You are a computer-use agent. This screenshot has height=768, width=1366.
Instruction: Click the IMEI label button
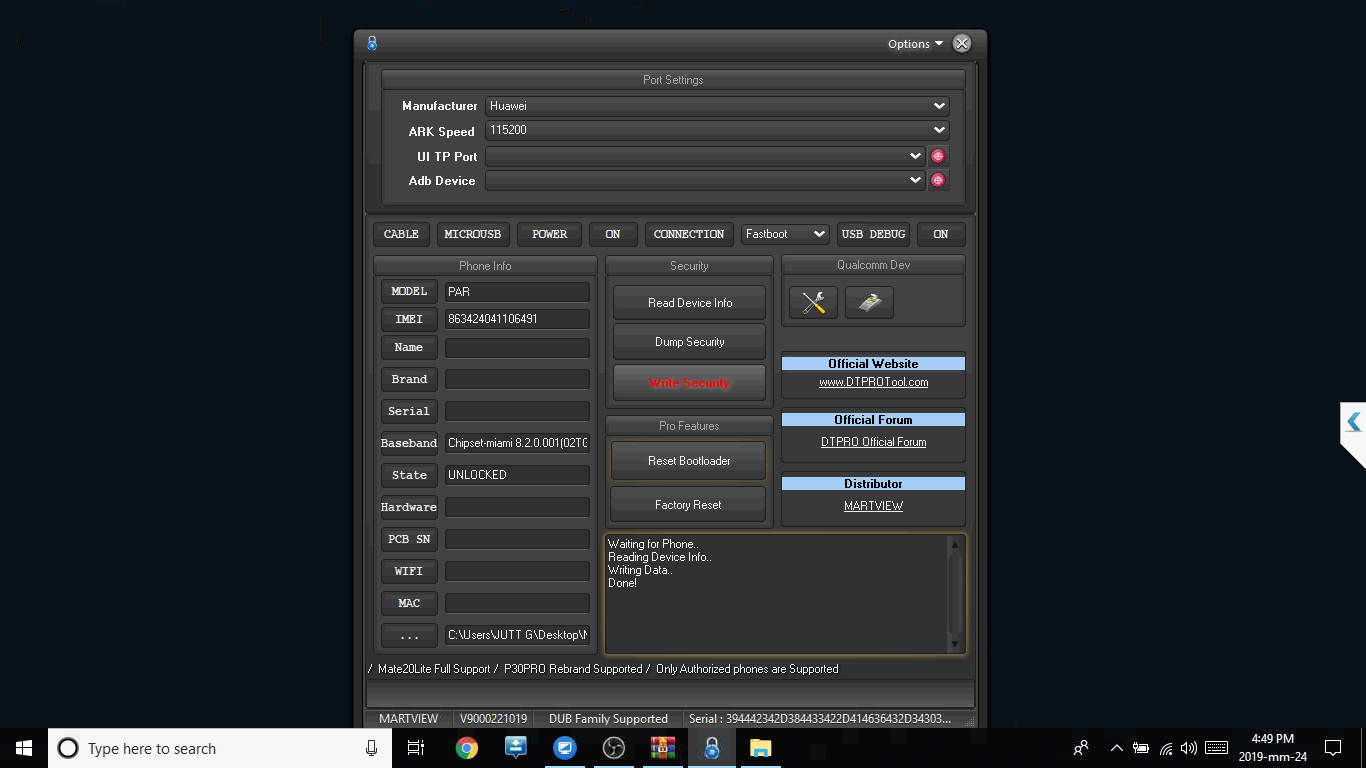click(x=409, y=319)
